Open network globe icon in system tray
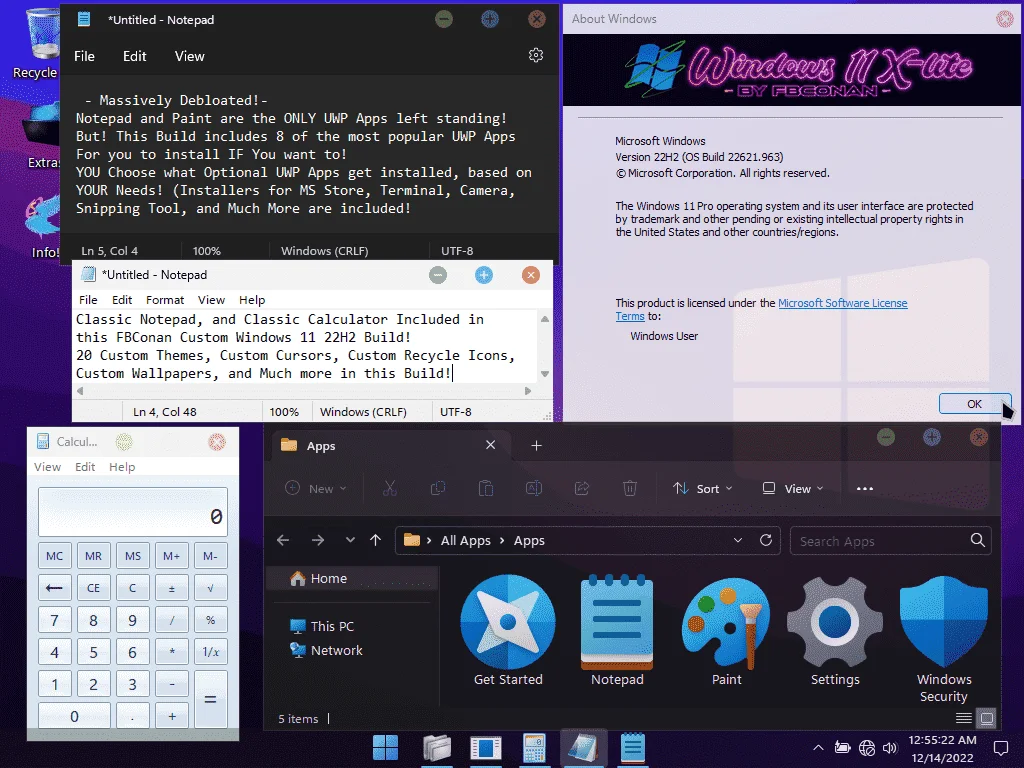This screenshot has height=768, width=1024. point(867,748)
